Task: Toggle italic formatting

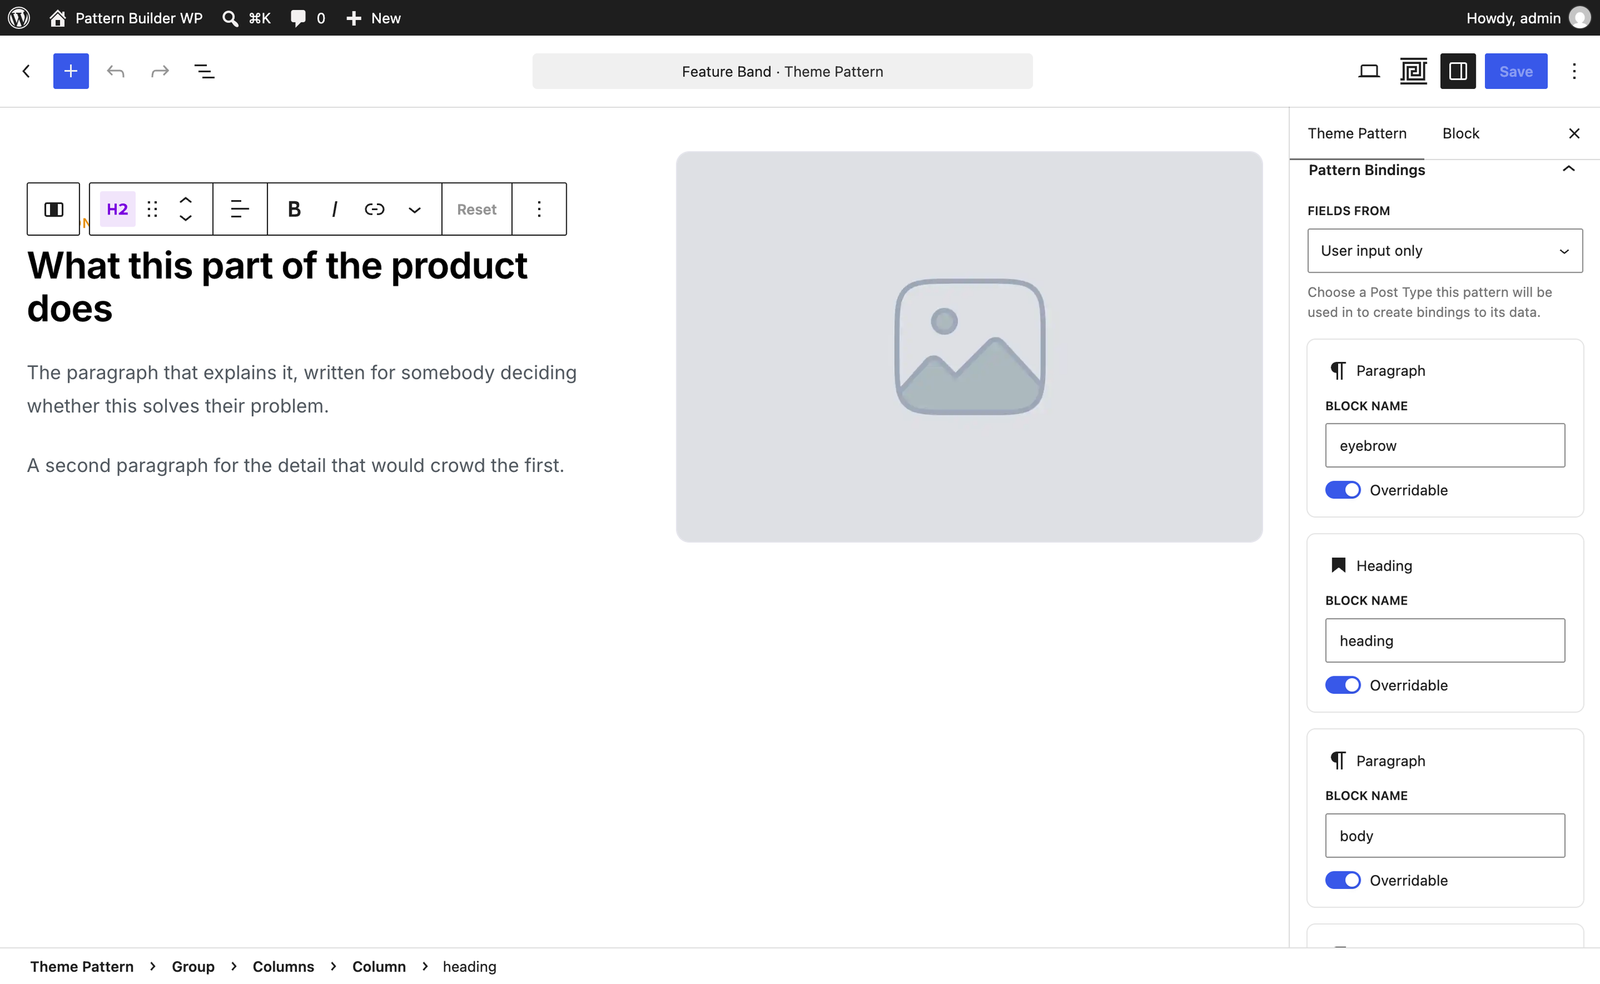Action: (334, 209)
